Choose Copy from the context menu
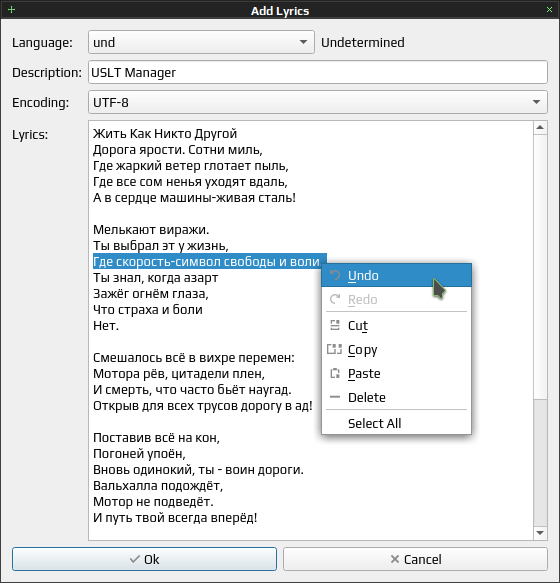 pos(396,350)
